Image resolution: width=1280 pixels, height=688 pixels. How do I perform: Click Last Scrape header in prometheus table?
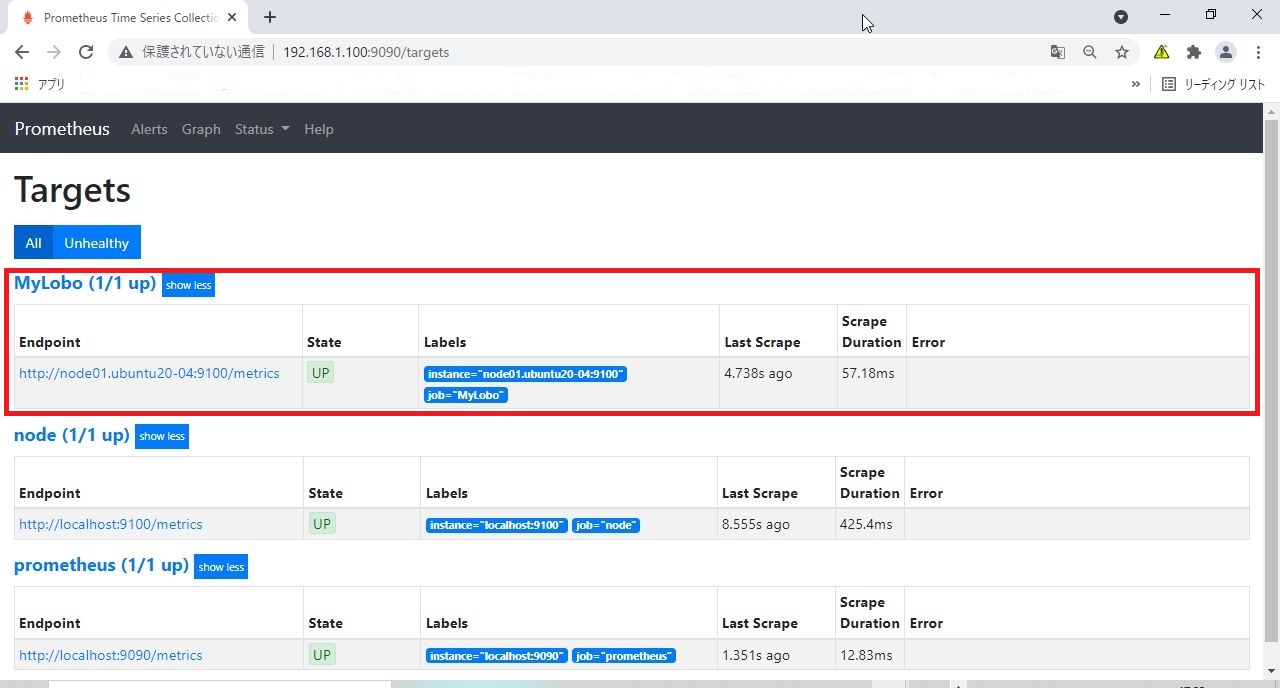(x=760, y=623)
